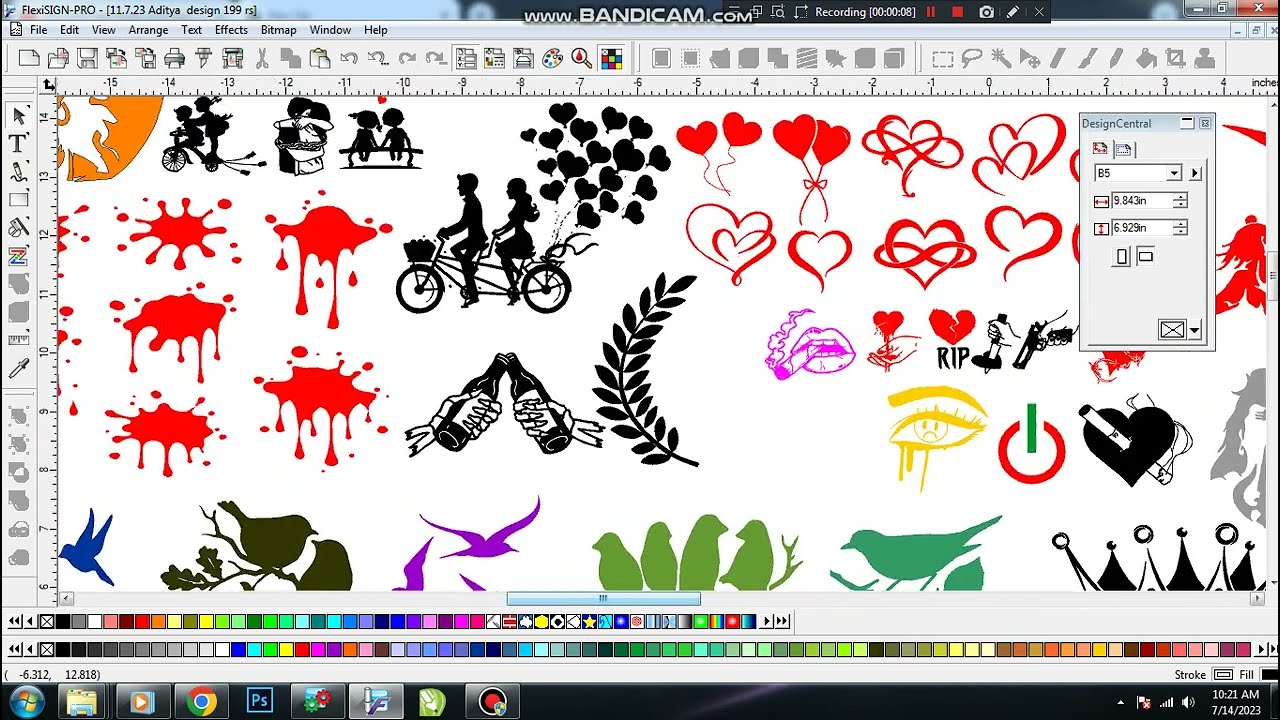1280x720 pixels.
Task: Click the horizontal canvas scrollbar thumb
Action: tap(603, 599)
